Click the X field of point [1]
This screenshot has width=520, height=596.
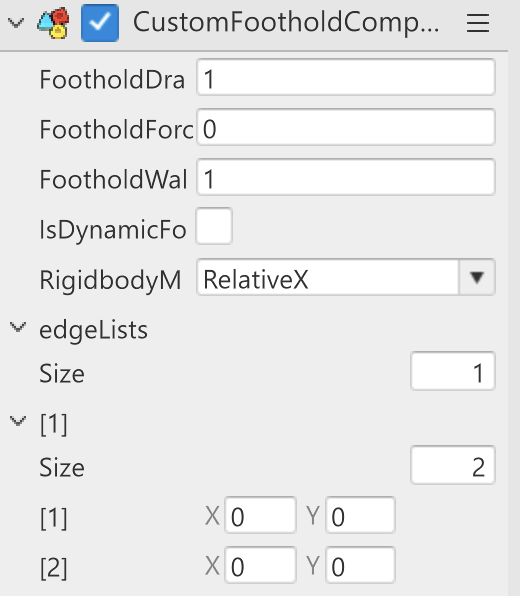[260, 515]
